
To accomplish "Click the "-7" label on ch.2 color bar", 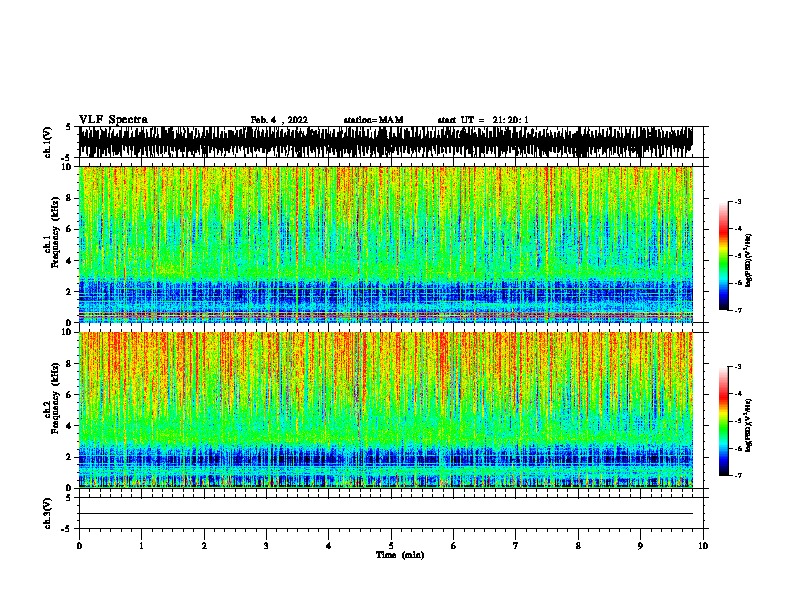I will coord(738,475).
